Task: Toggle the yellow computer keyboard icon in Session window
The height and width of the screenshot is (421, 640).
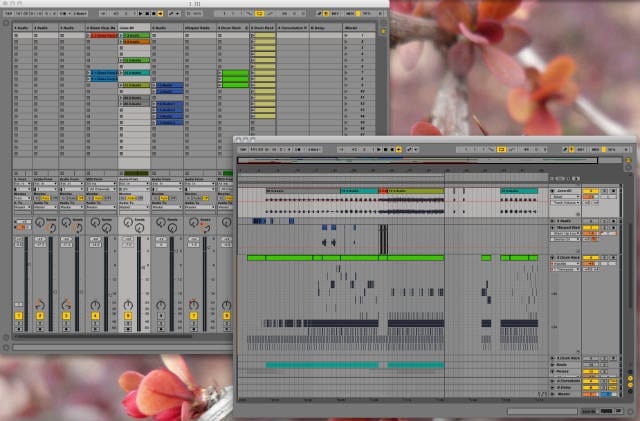Action: pyautogui.click(x=326, y=13)
